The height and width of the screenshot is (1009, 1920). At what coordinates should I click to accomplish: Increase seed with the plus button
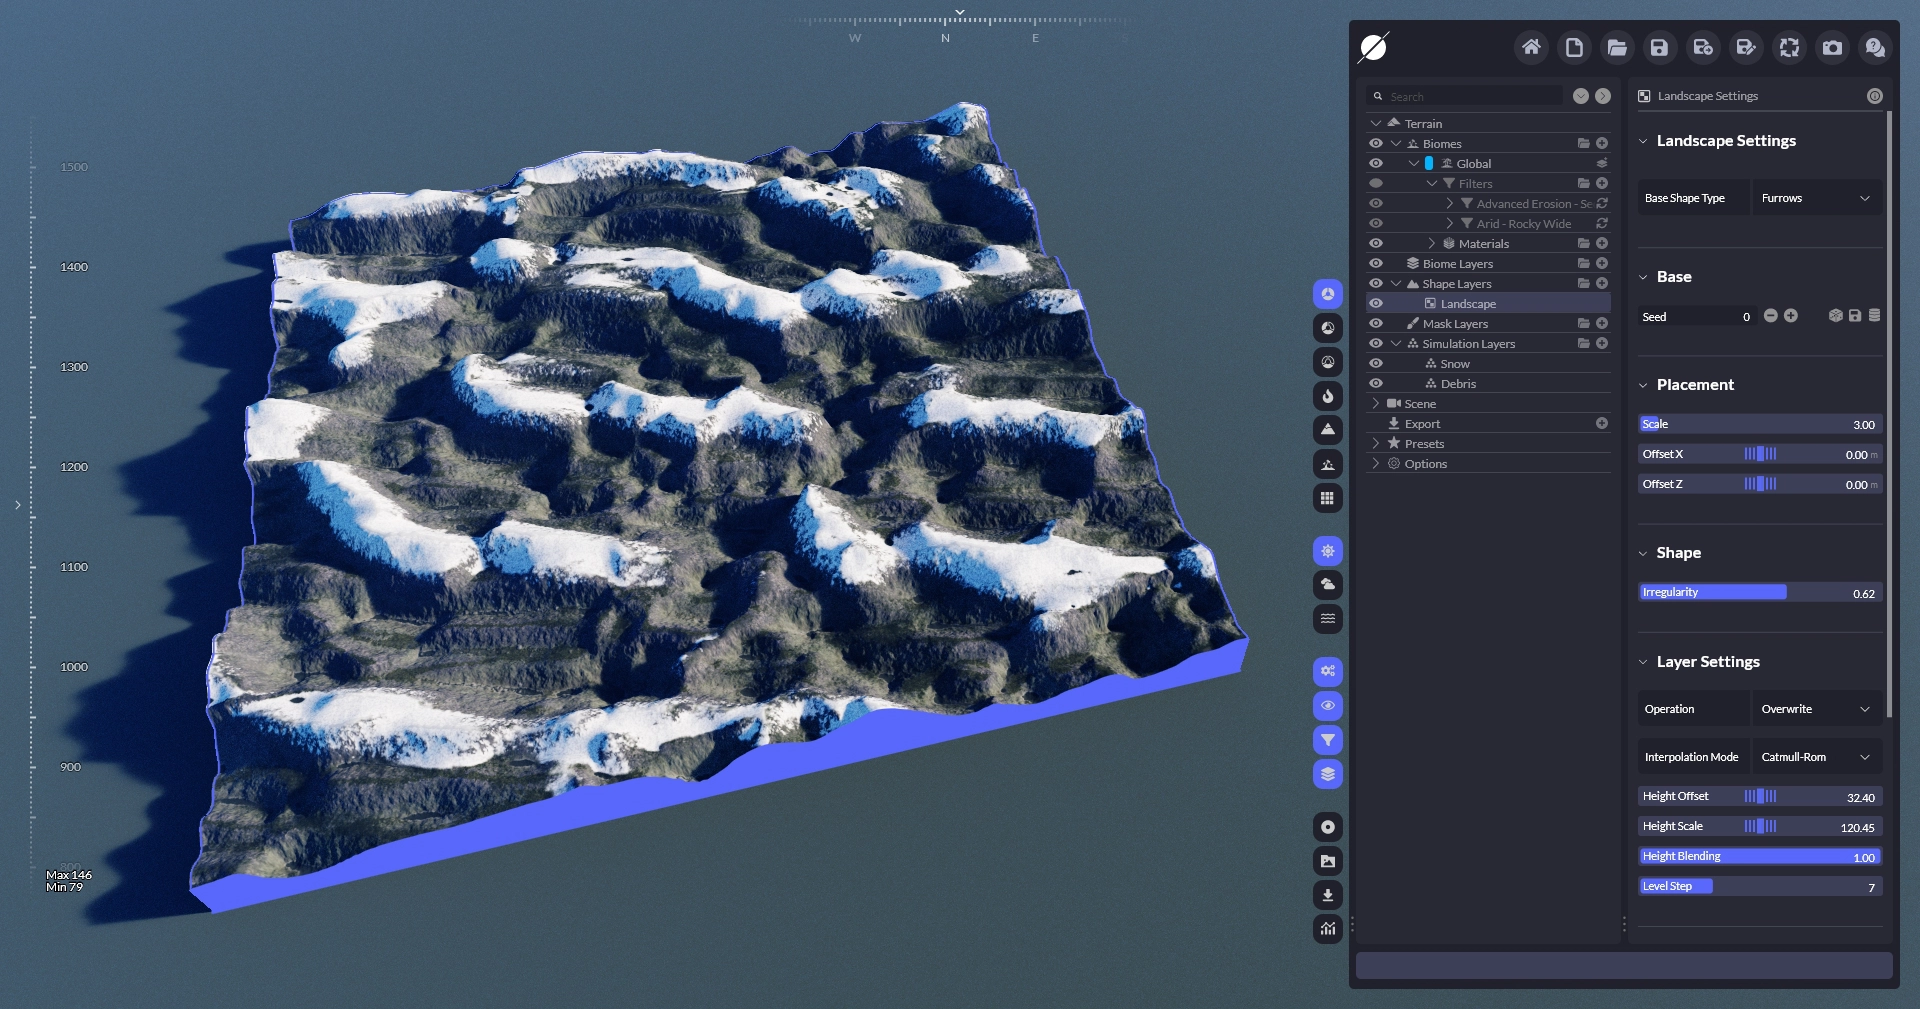(1791, 316)
